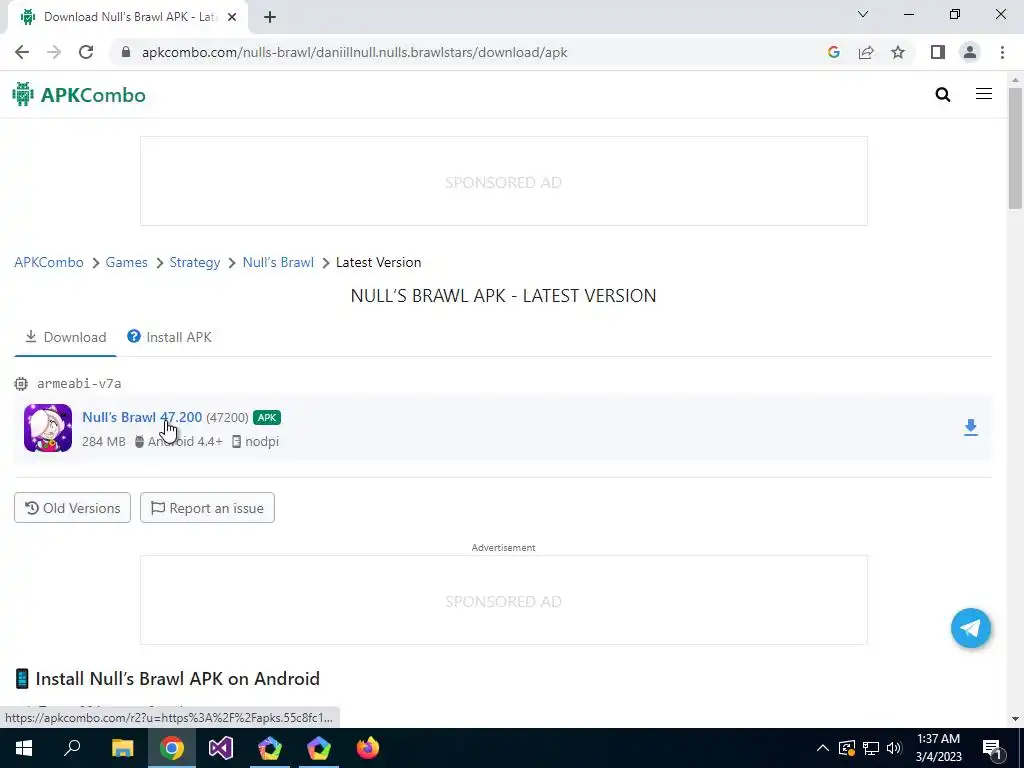The height and width of the screenshot is (768, 1024).
Task: Open the Chrome profile avatar
Action: click(970, 52)
